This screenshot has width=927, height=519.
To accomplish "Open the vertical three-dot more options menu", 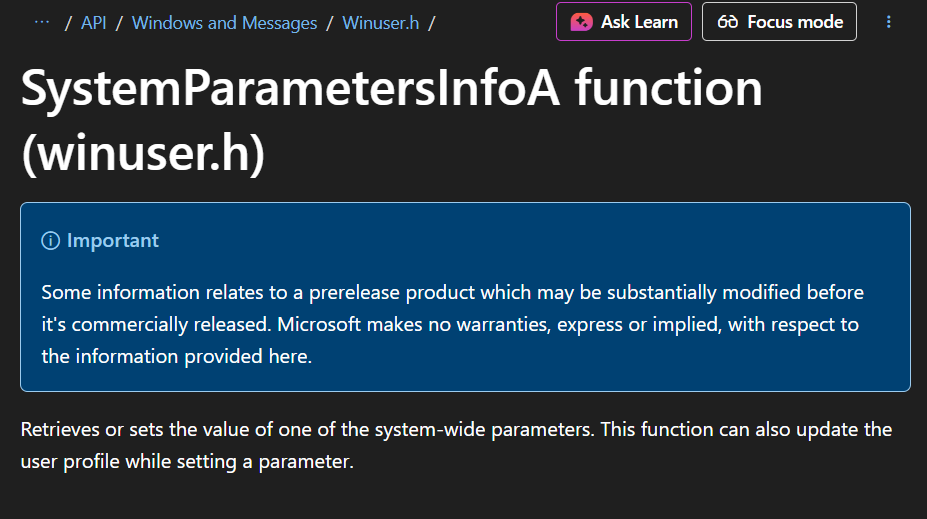I will pyautogui.click(x=889, y=22).
